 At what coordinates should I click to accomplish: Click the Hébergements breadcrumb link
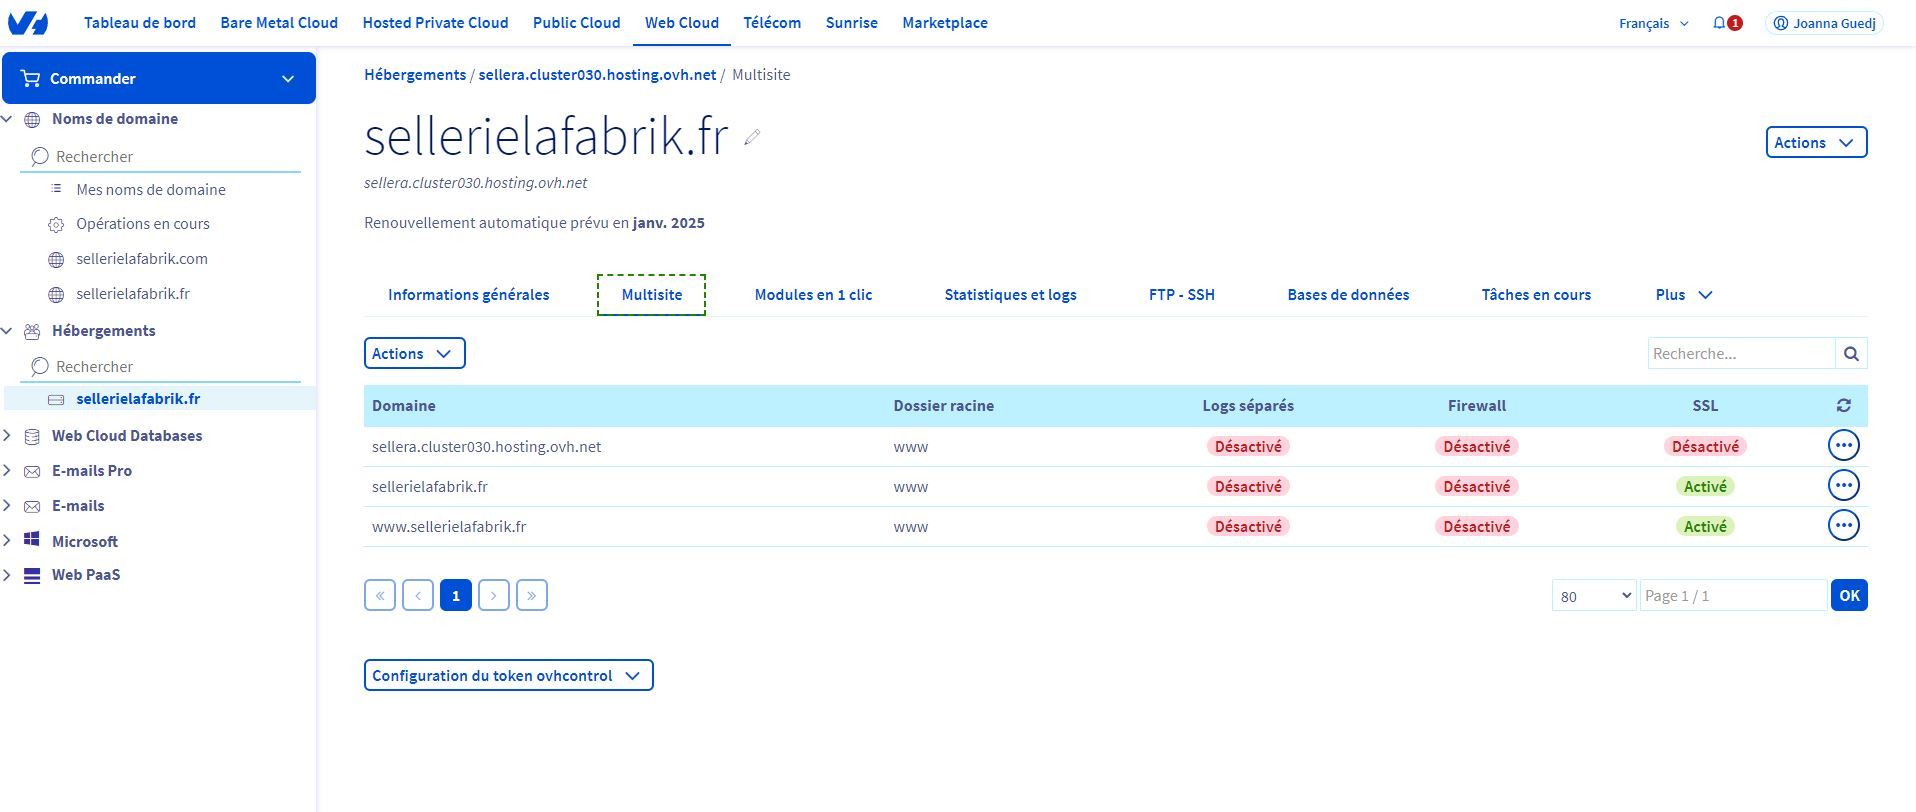click(x=415, y=75)
